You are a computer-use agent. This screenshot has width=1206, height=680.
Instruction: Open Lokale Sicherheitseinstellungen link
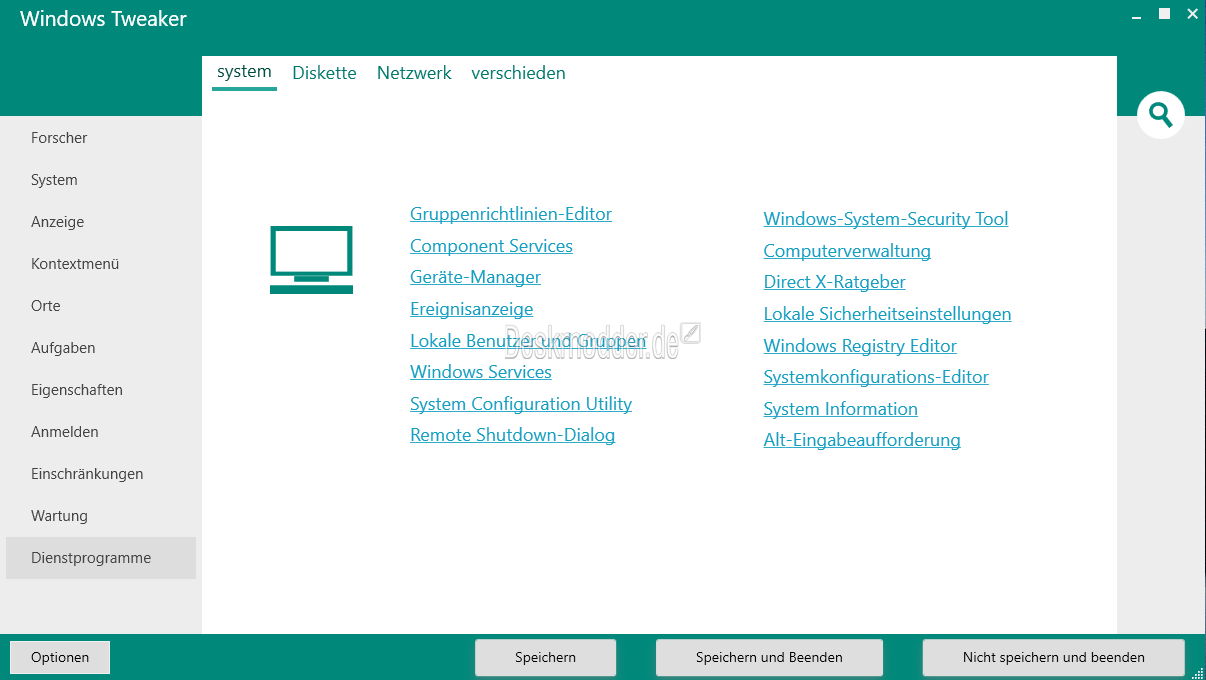coord(887,314)
